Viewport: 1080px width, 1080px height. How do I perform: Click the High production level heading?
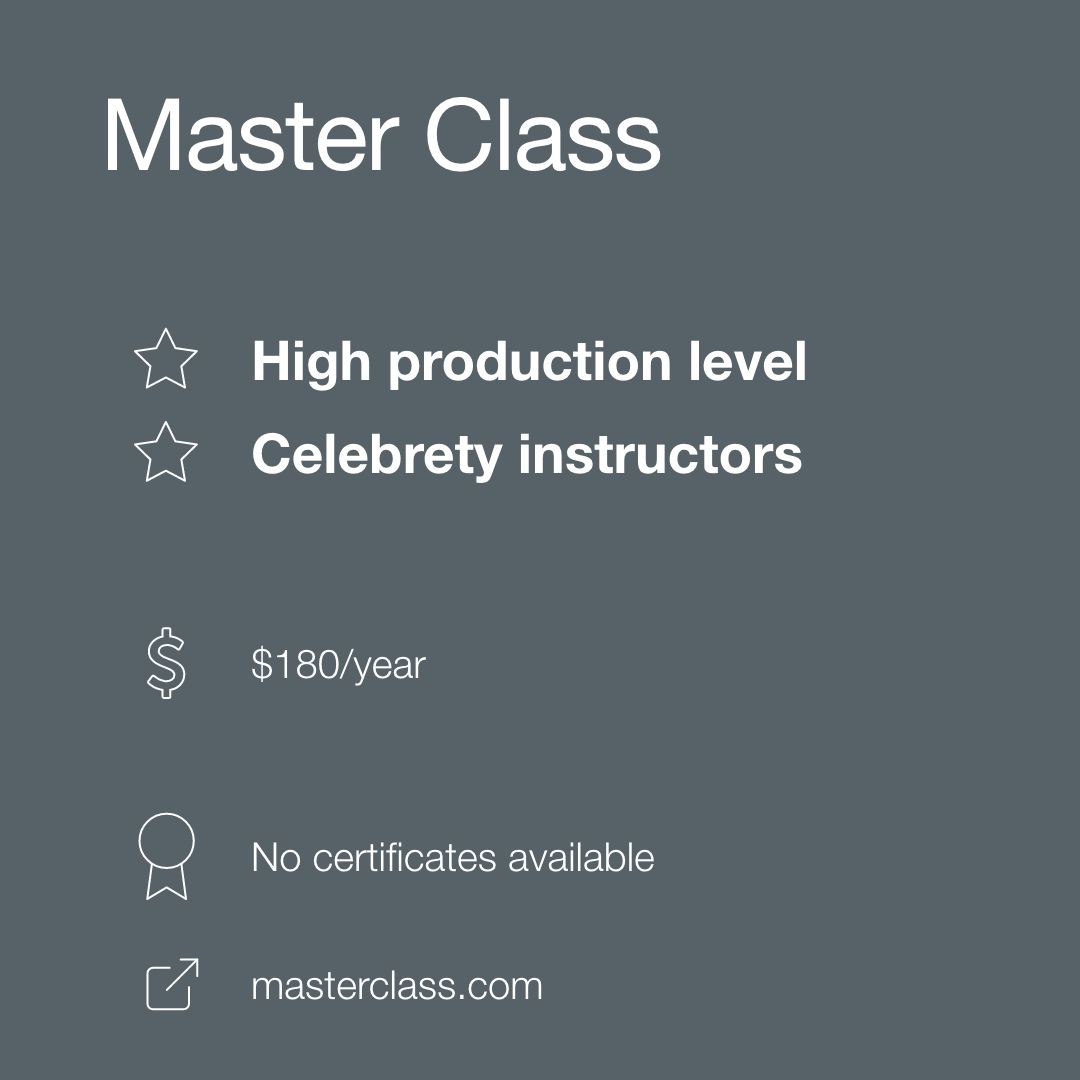528,362
